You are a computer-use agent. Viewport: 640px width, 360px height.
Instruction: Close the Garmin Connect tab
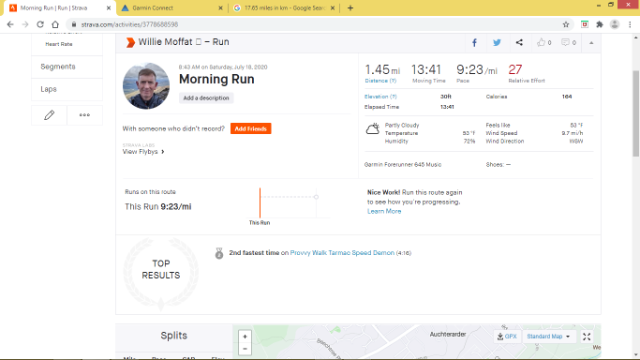pyautogui.click(x=220, y=8)
